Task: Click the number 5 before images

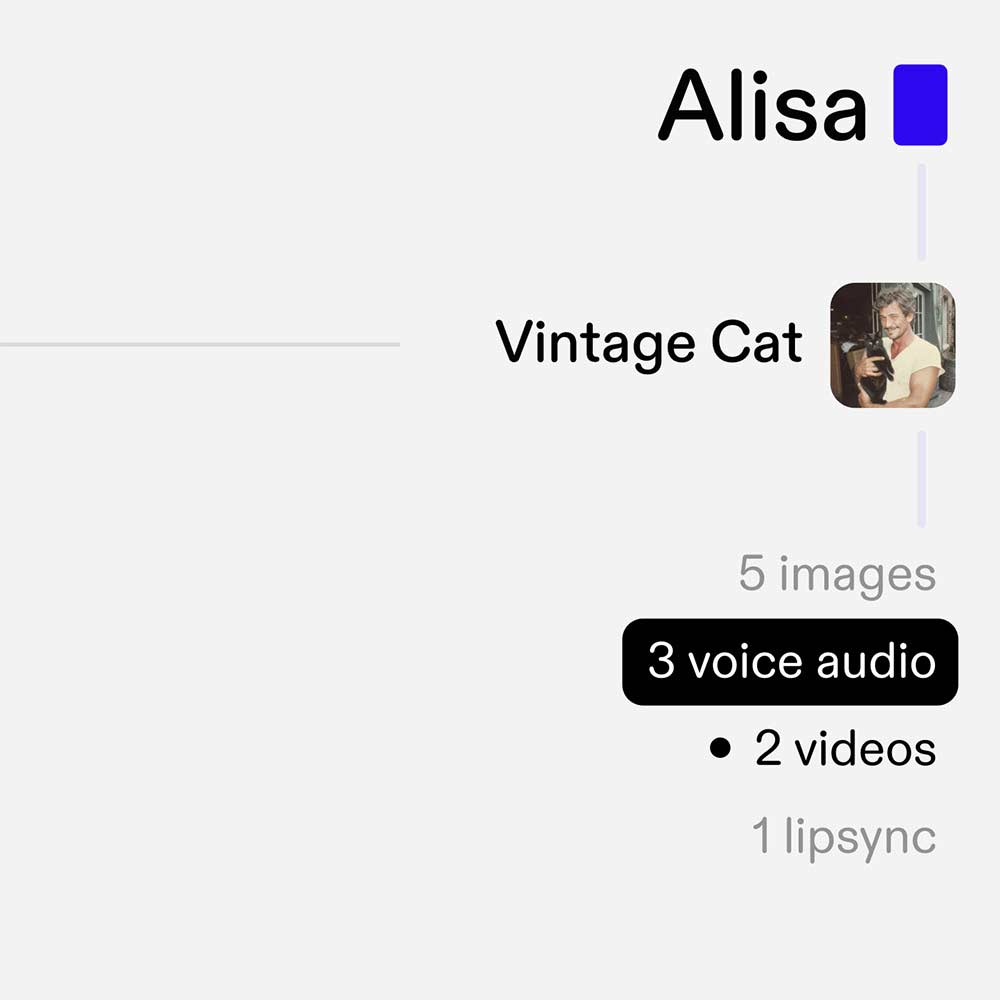Action: [x=752, y=574]
